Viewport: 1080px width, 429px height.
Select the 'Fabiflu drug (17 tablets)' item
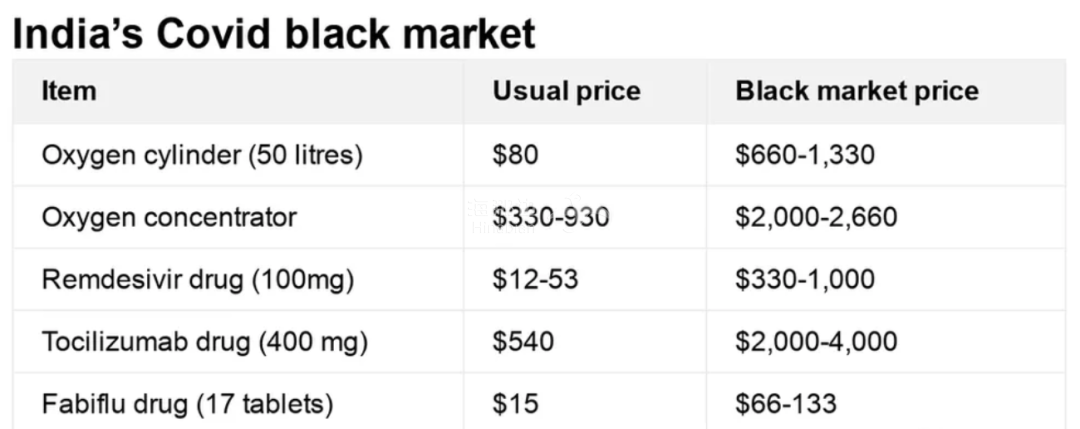tap(187, 404)
